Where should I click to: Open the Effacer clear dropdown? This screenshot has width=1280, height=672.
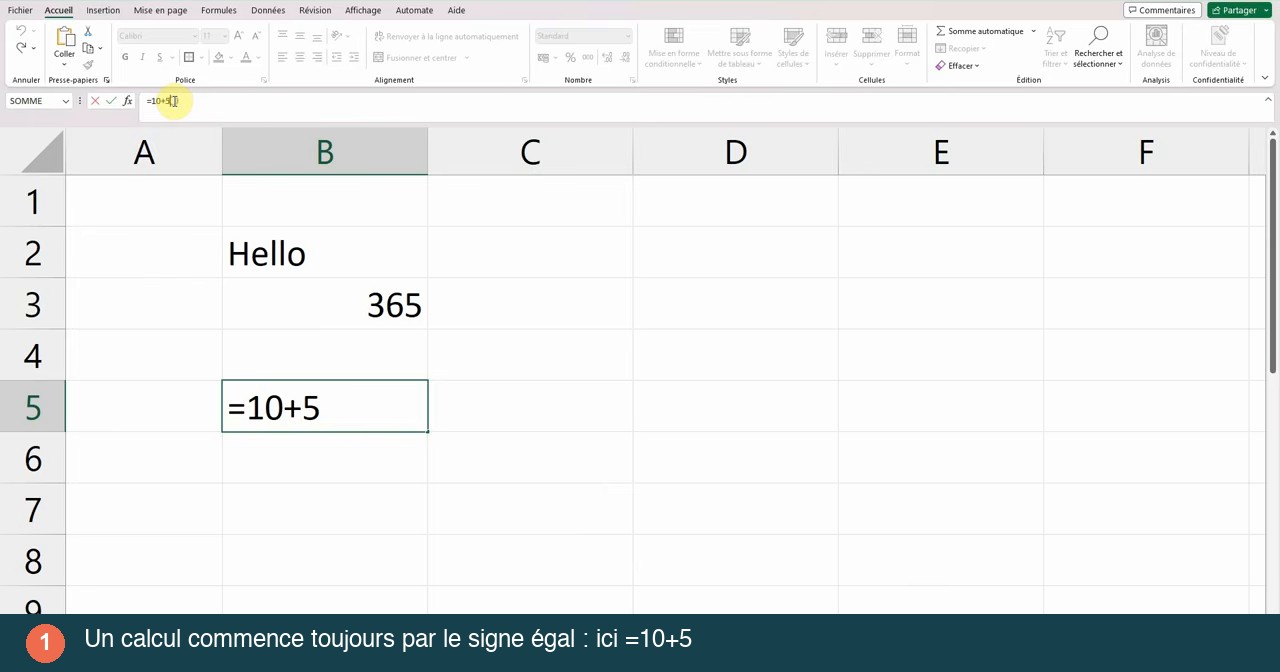958,65
